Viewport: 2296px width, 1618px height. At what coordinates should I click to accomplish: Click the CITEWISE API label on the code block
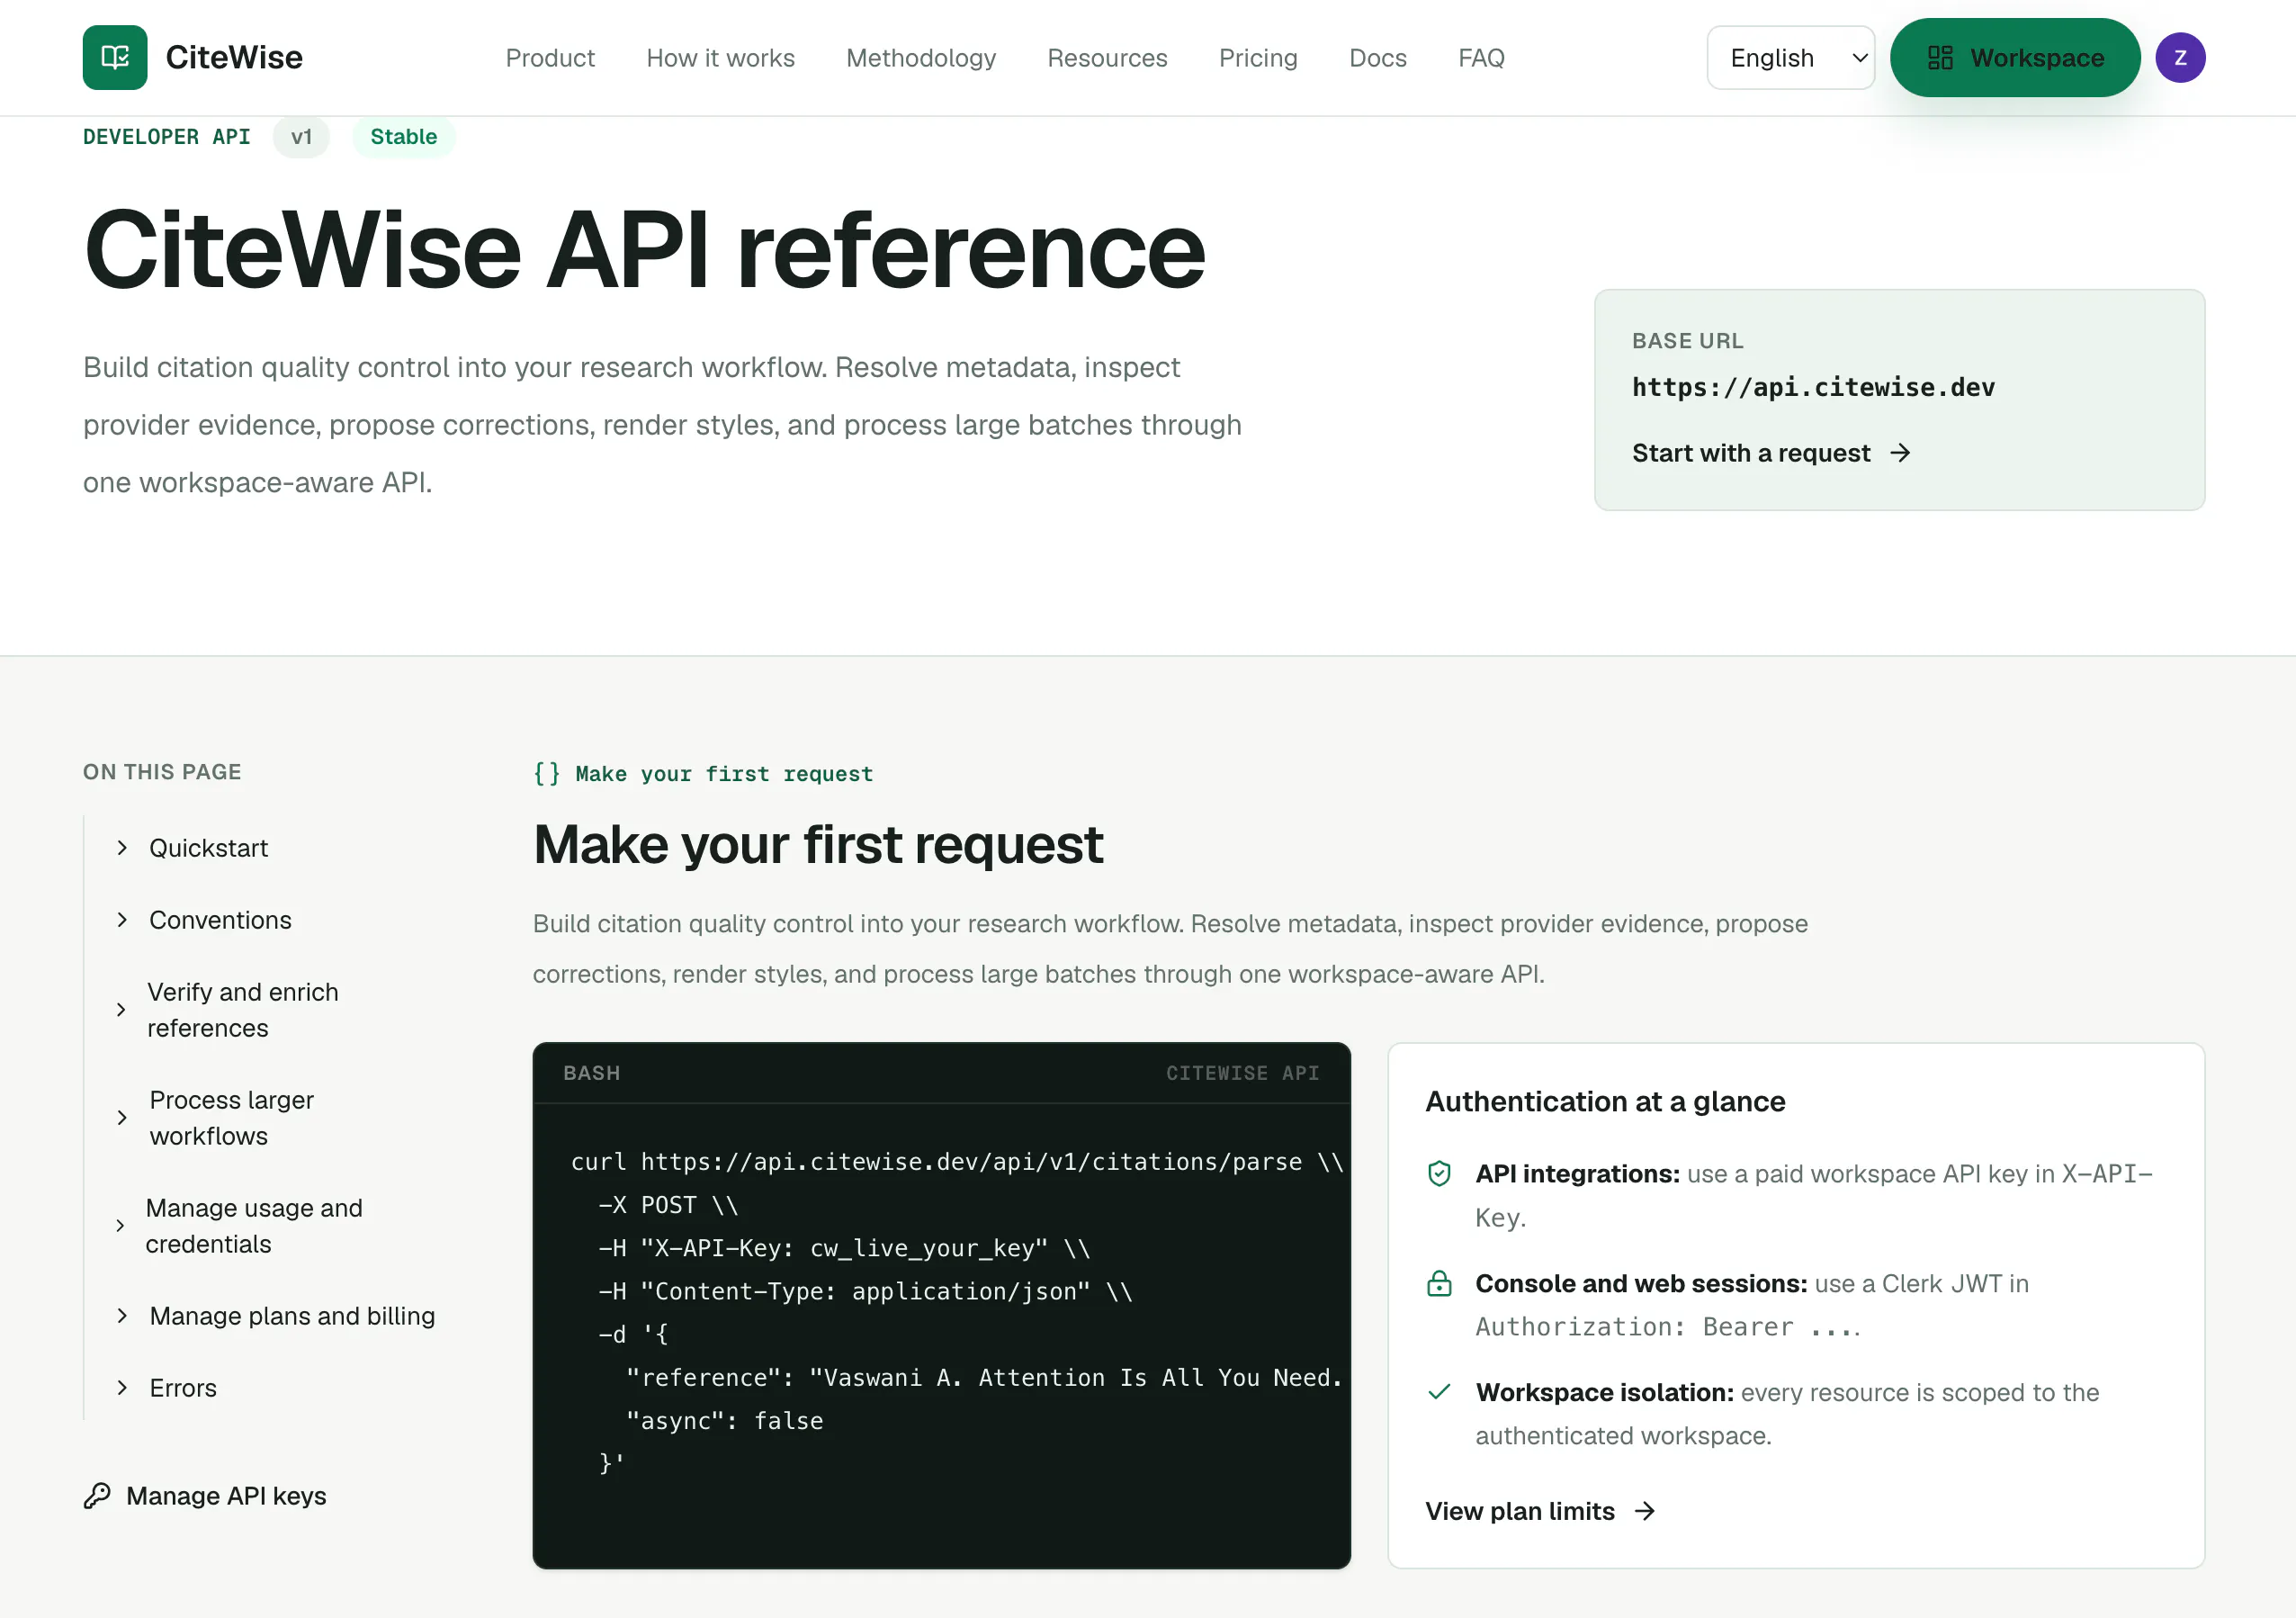pyautogui.click(x=1242, y=1074)
